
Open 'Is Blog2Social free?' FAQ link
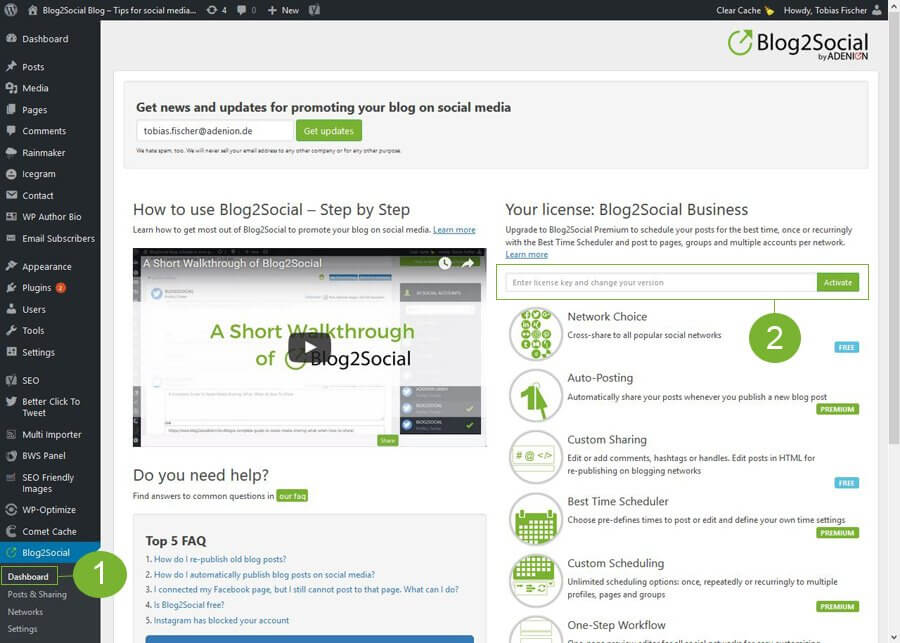(x=189, y=605)
